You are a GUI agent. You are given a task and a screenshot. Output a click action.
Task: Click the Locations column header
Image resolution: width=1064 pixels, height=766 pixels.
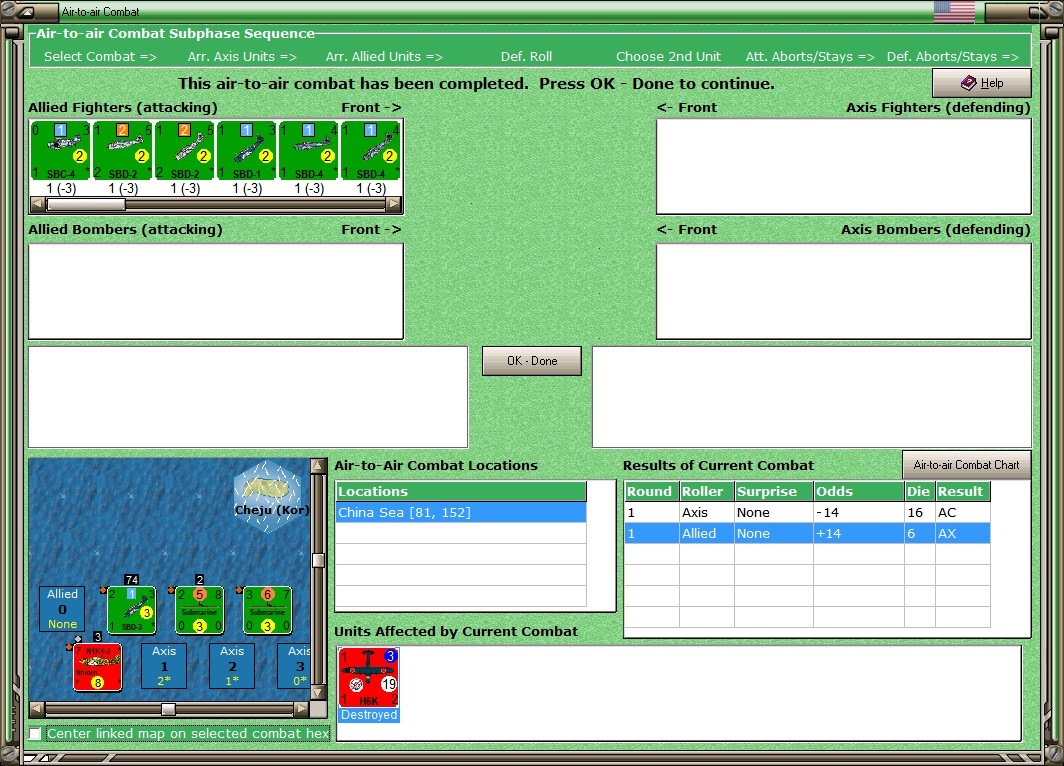tap(461, 491)
